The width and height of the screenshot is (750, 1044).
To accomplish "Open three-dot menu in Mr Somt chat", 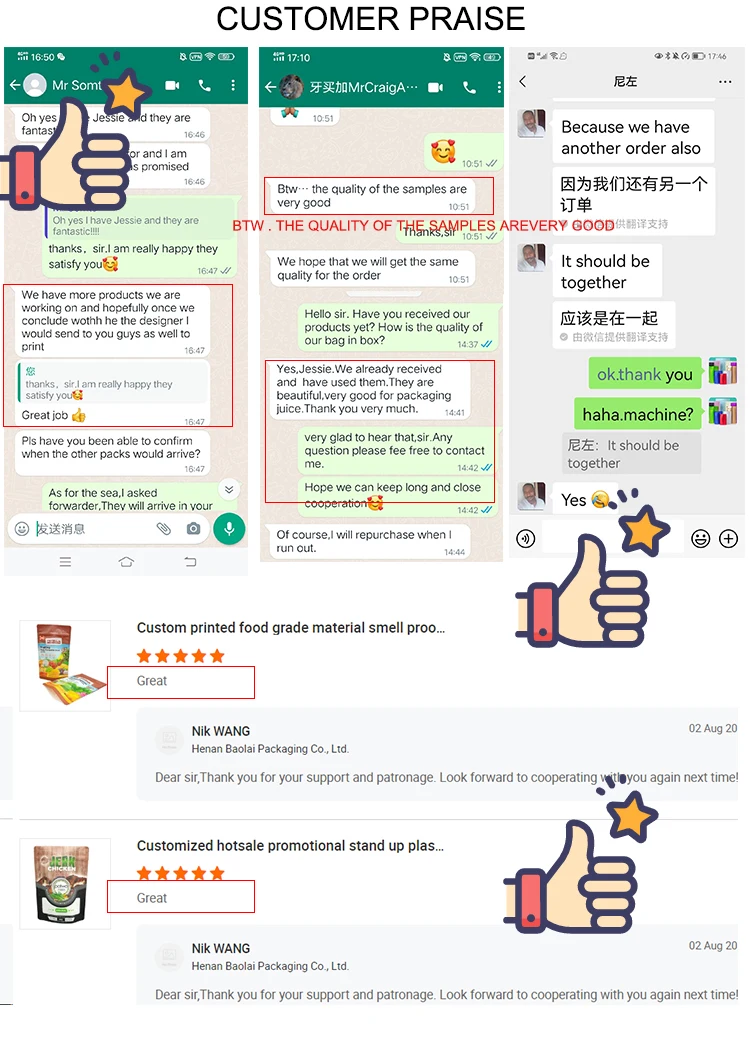I will pyautogui.click(x=232, y=85).
